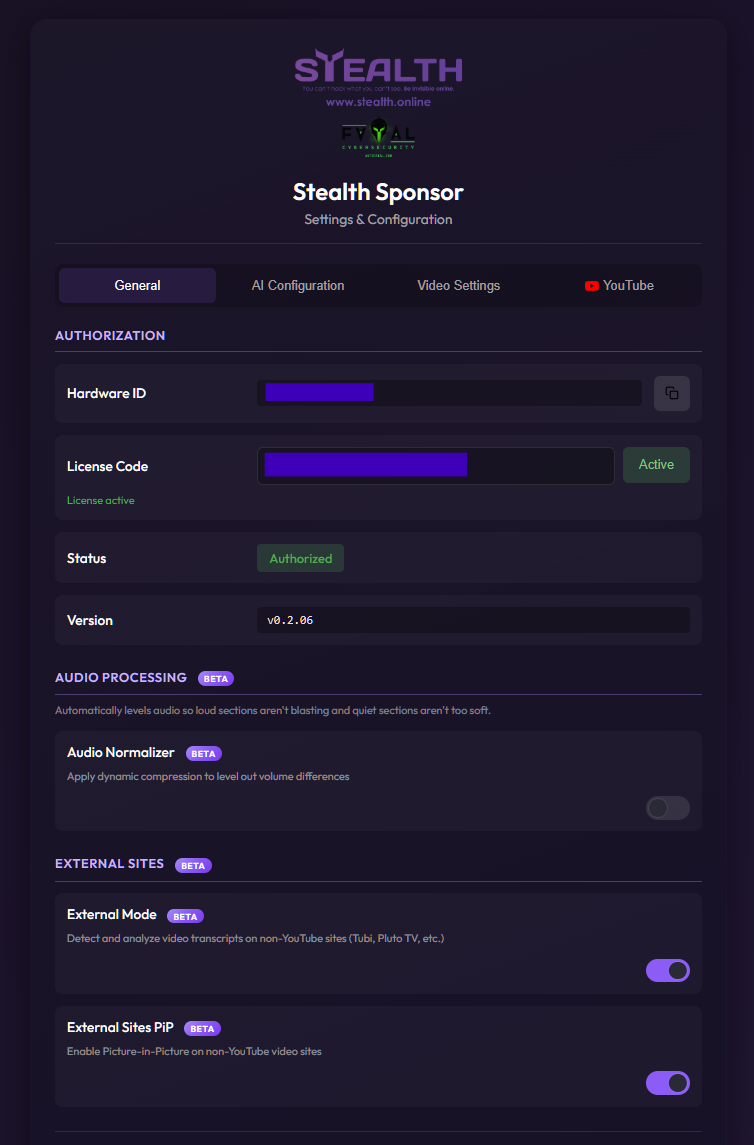Click the cybersecurity sponsor logo
Viewport: 754px width, 1145px height.
[x=378, y=136]
